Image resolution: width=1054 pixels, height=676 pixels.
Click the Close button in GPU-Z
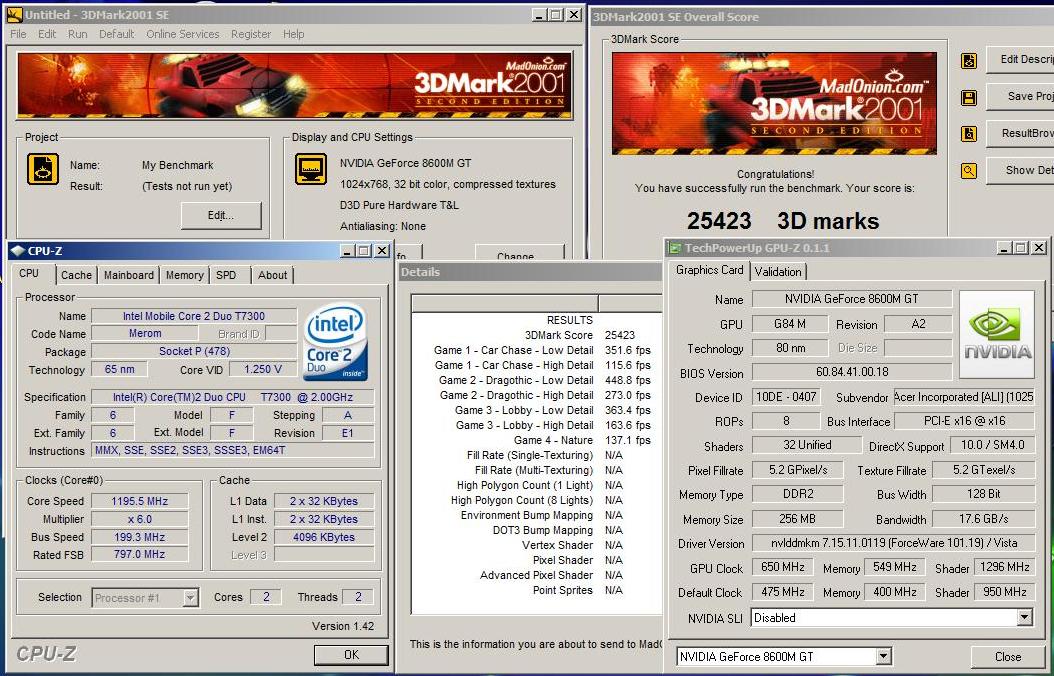tap(1008, 657)
